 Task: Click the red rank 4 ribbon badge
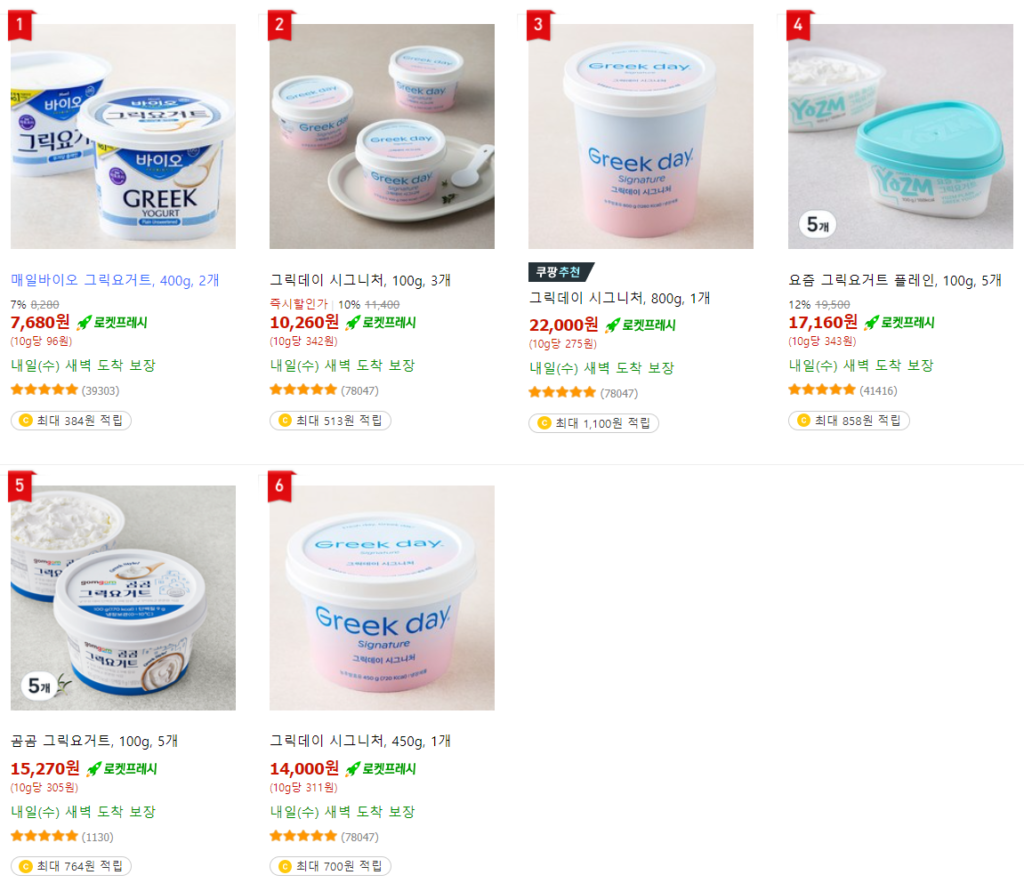(798, 25)
